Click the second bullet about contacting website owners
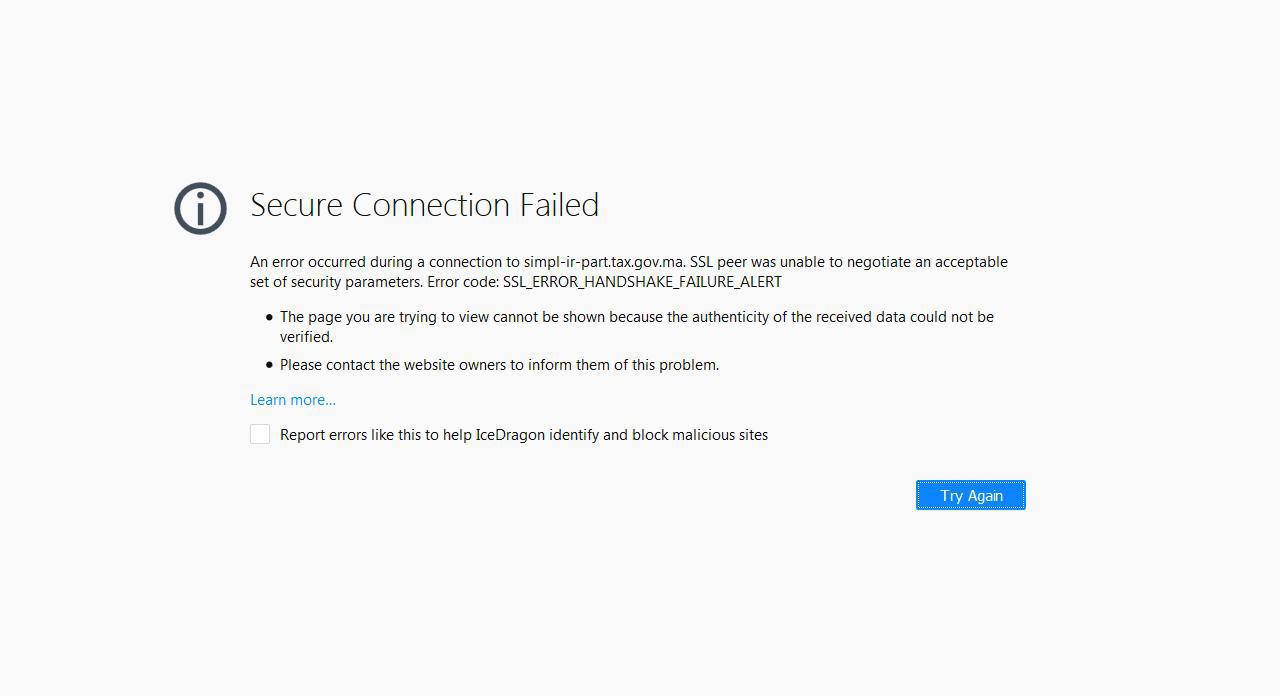 pyautogui.click(x=499, y=364)
